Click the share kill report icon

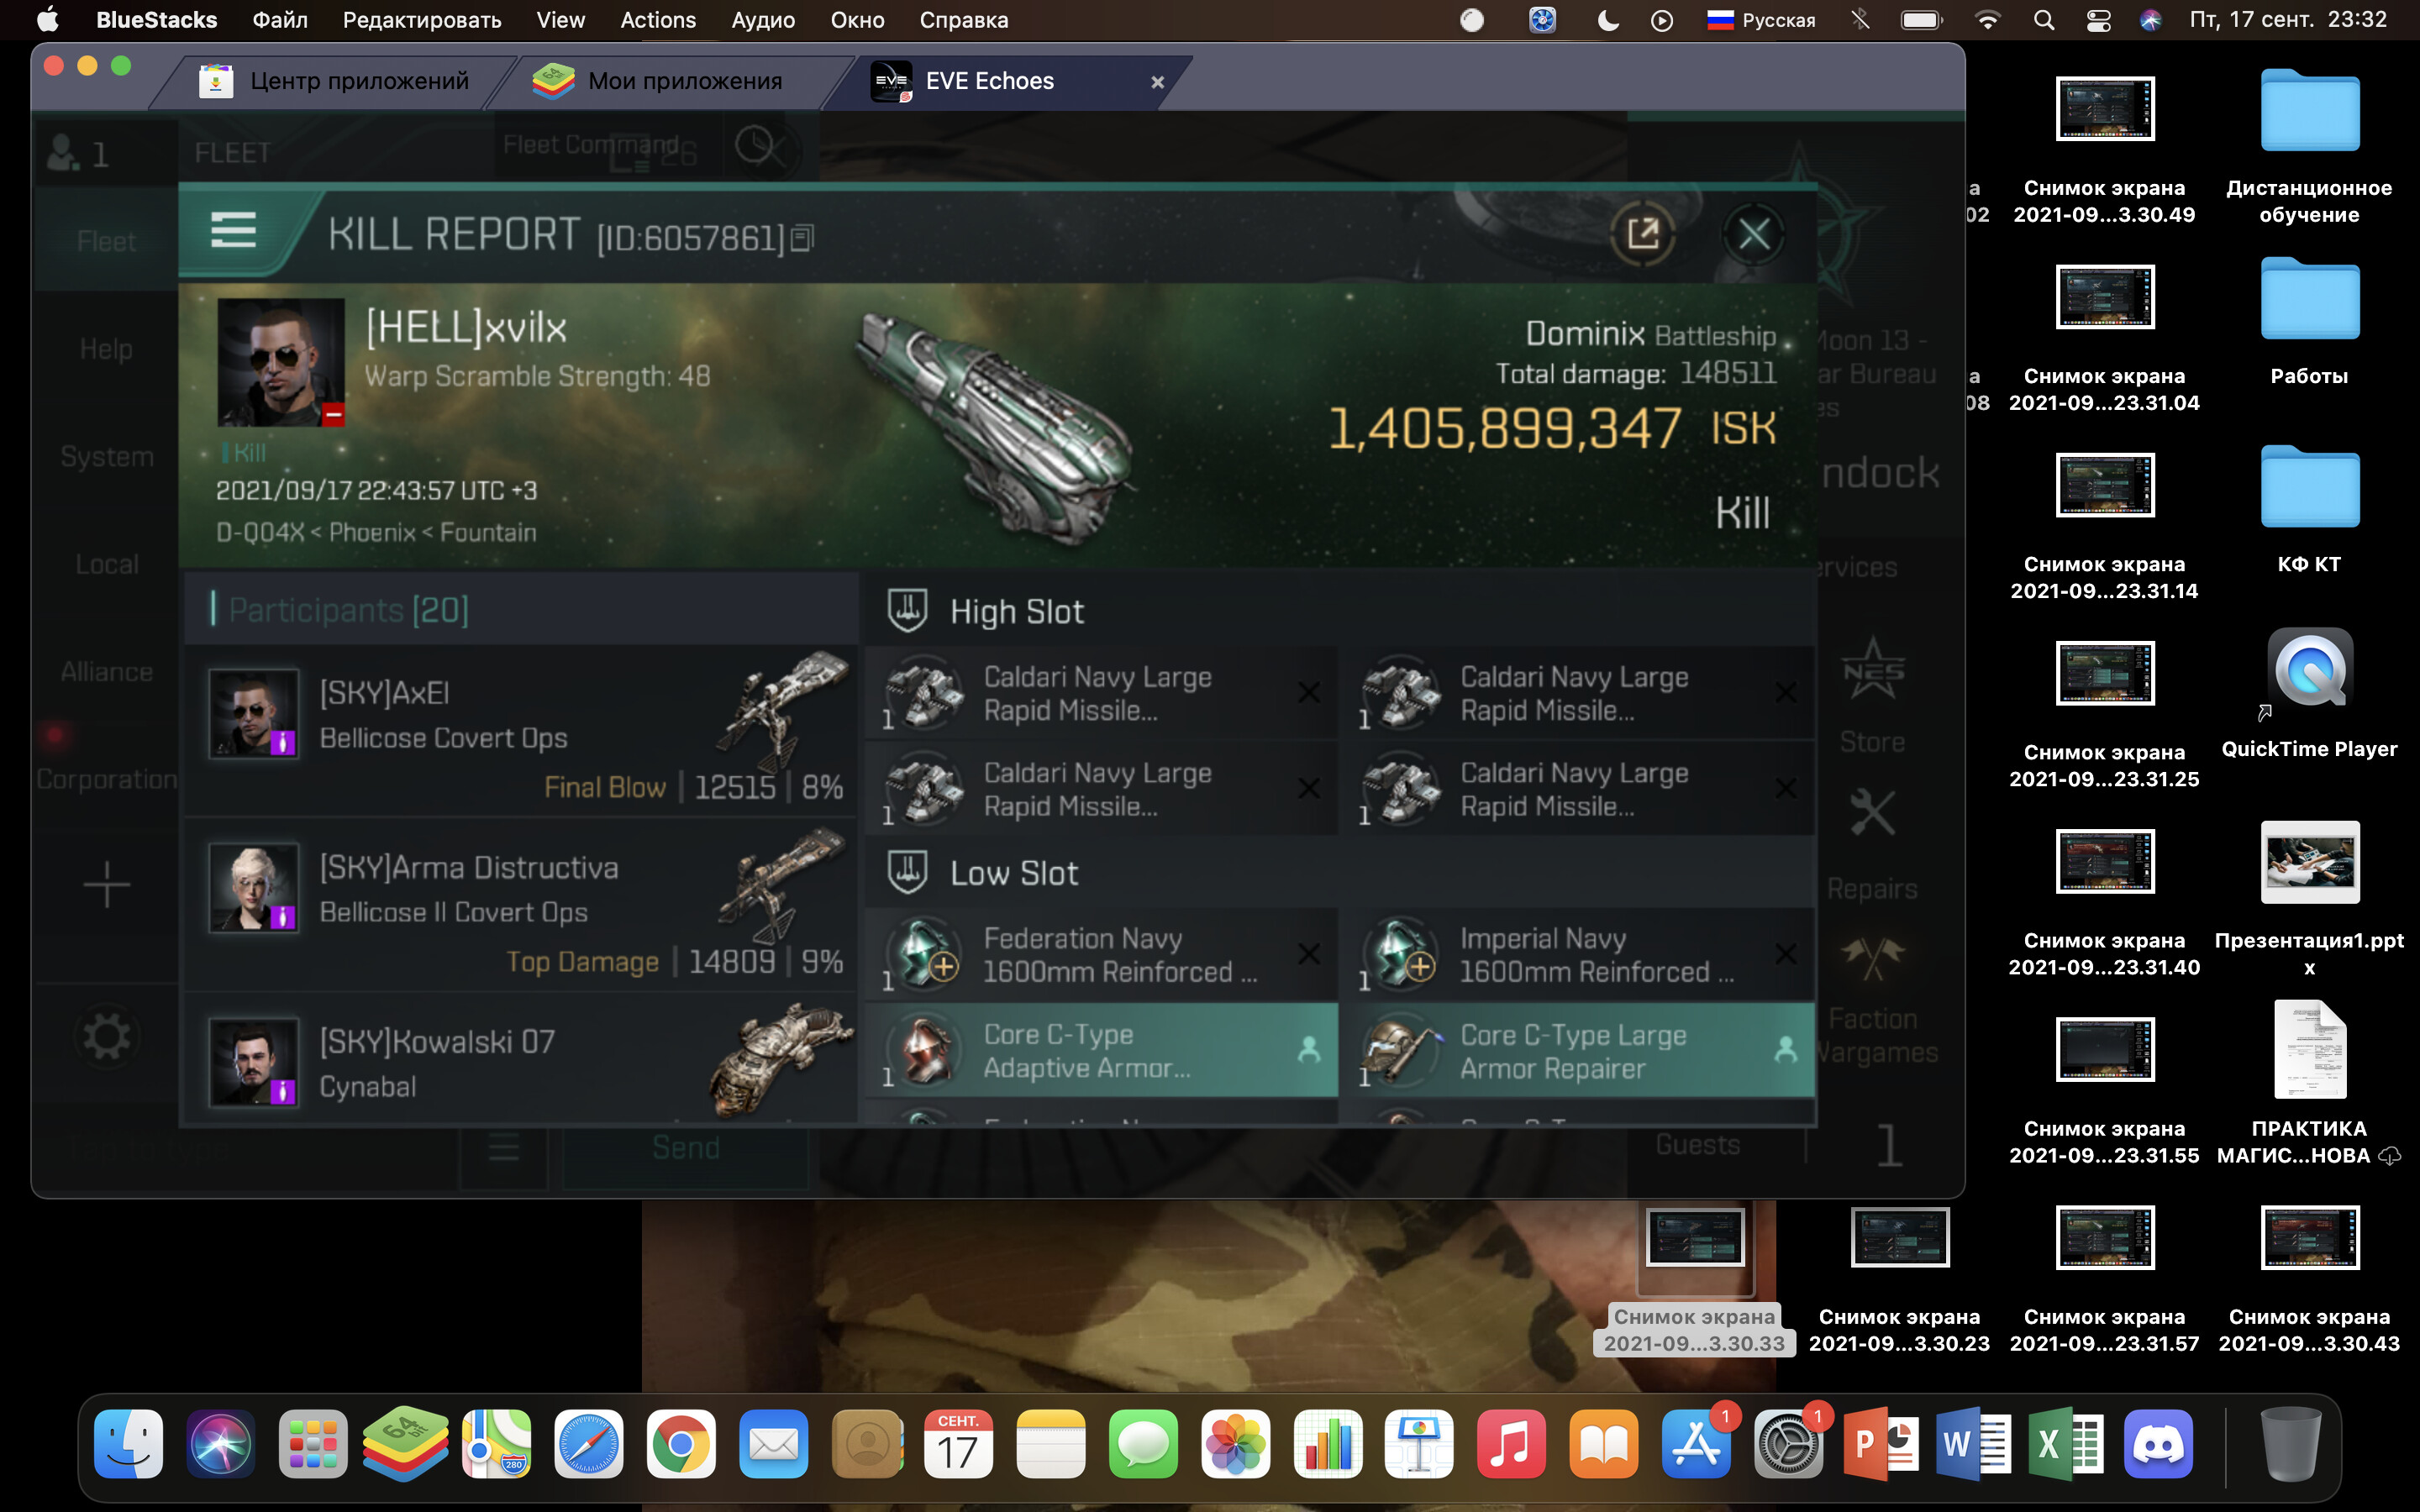pyautogui.click(x=1643, y=235)
